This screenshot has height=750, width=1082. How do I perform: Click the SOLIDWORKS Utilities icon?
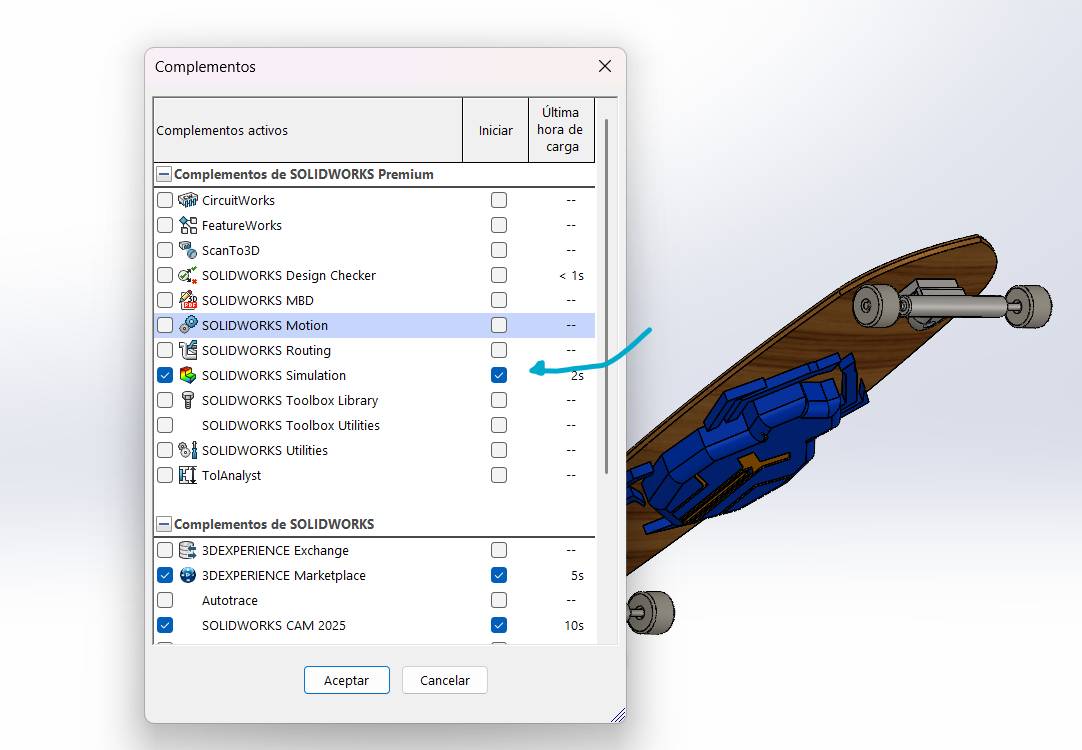click(x=188, y=450)
